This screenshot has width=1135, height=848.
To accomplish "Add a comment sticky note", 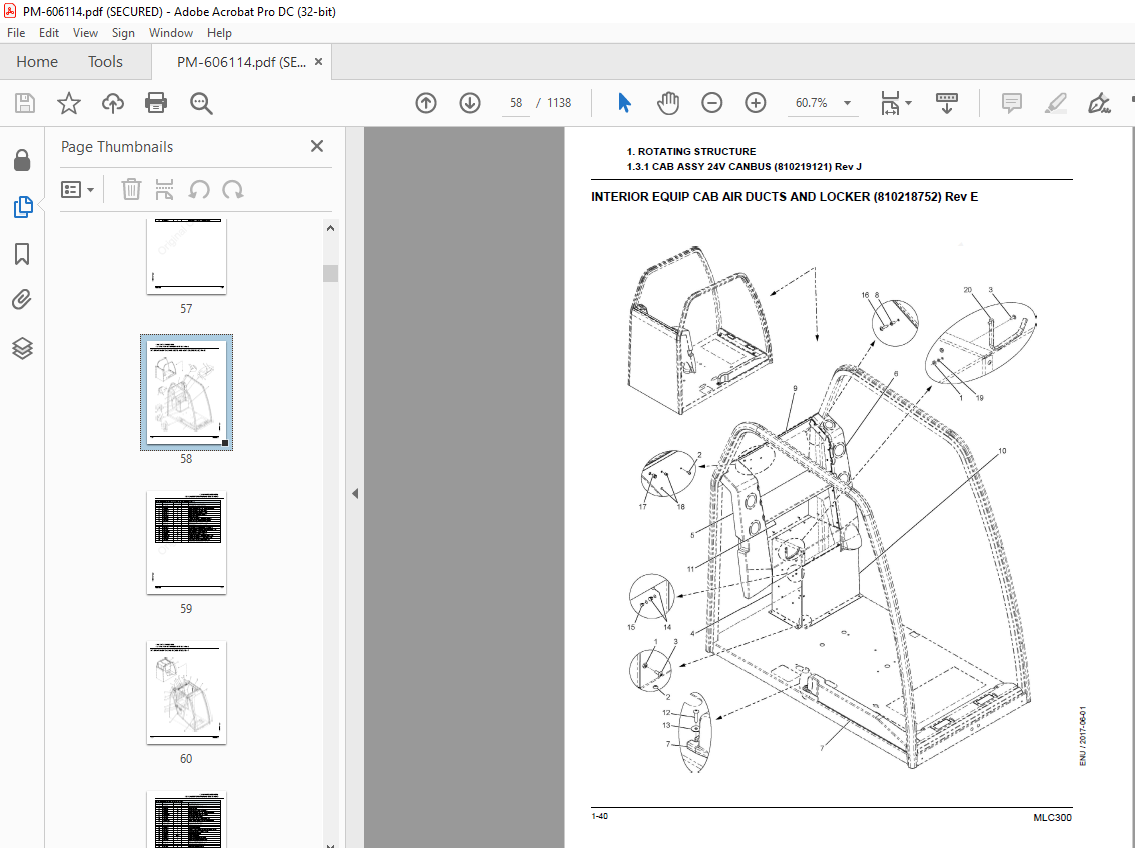I will click(1011, 103).
